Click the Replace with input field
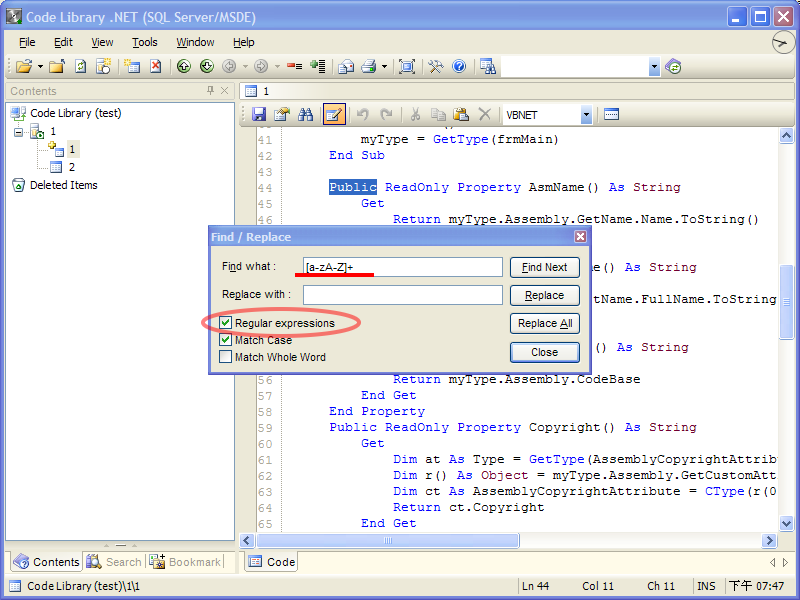Viewport: 800px width, 600px height. click(403, 295)
